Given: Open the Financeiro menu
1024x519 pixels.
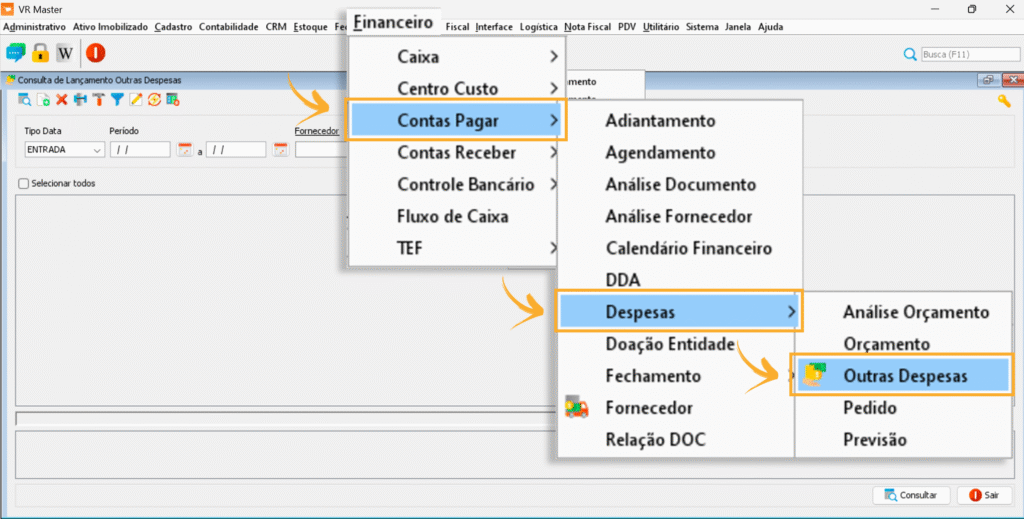Looking at the screenshot, I should pos(393,22).
